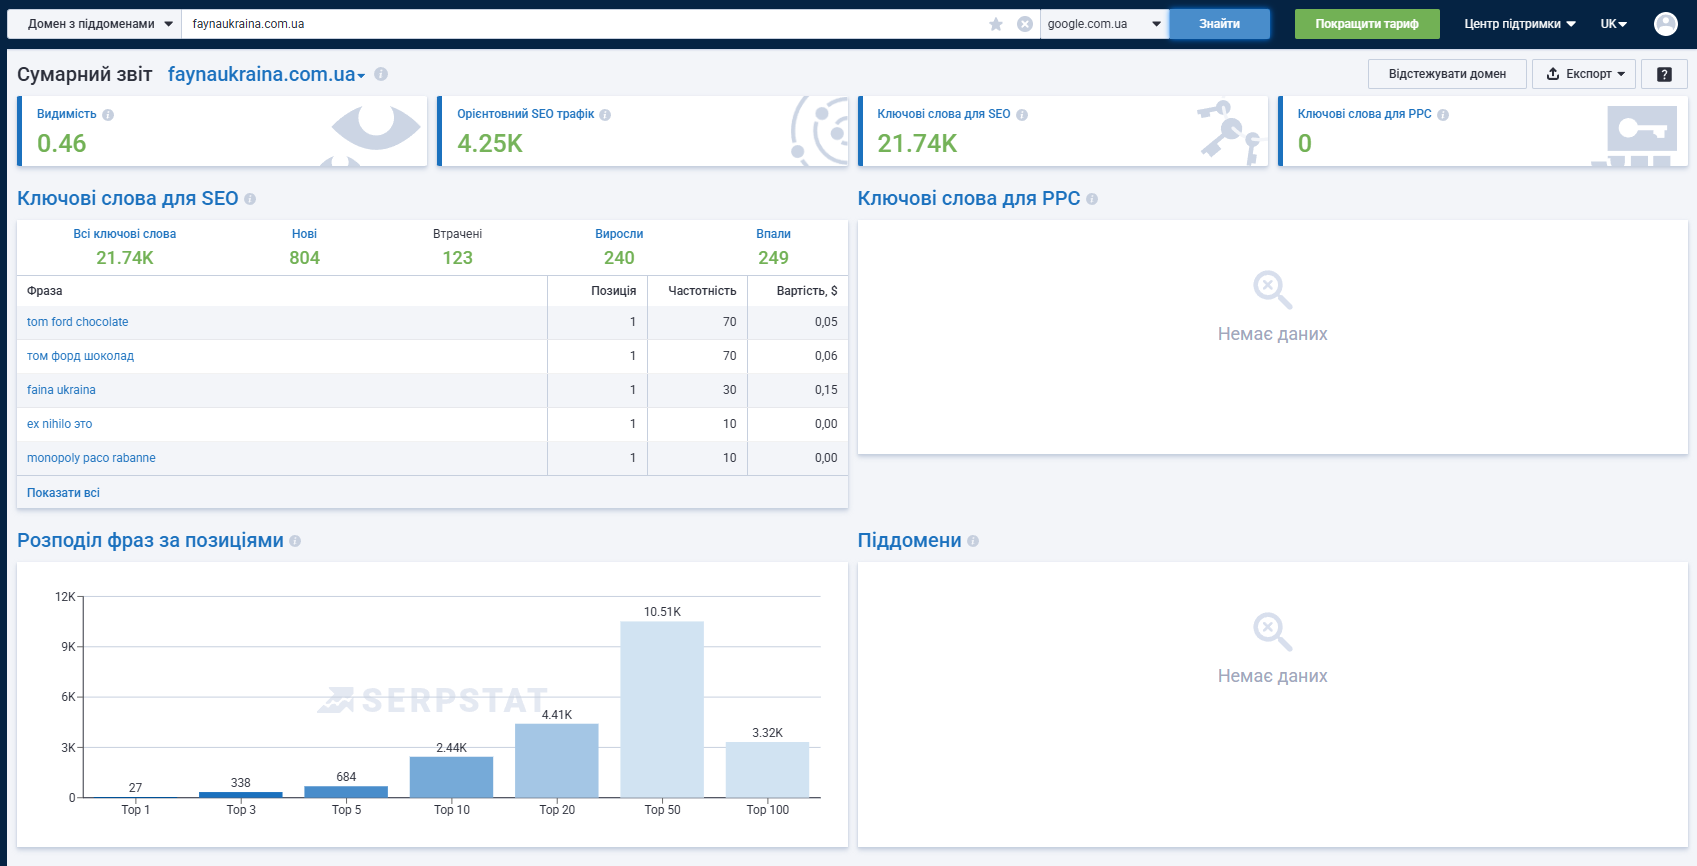1697x866 pixels.
Task: Open info icon beside Піддомени heading
Action: click(973, 541)
